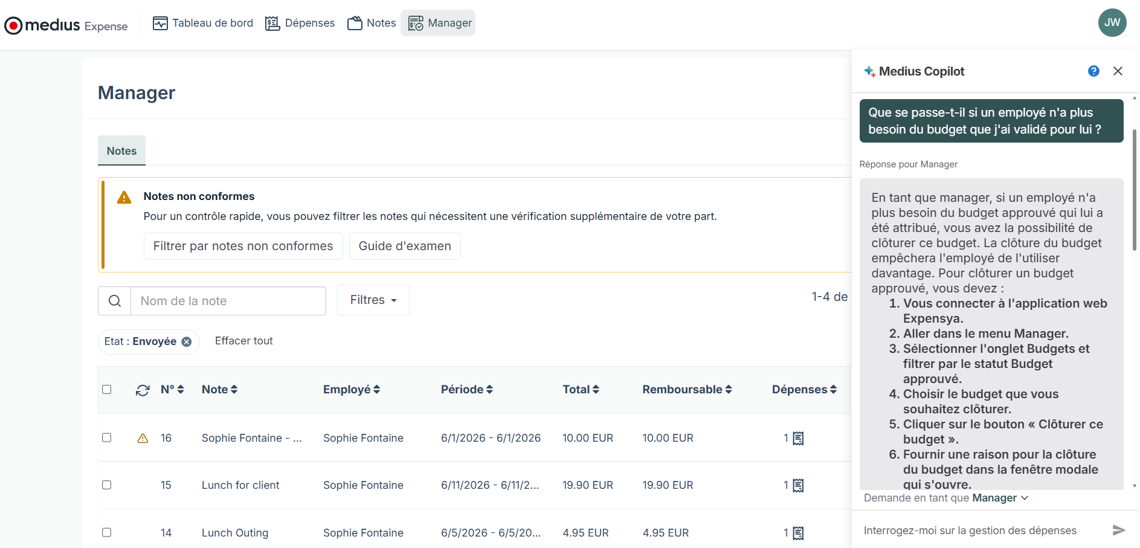This screenshot has height=548, width=1140.
Task: Sort by the Période column
Action: point(467,390)
